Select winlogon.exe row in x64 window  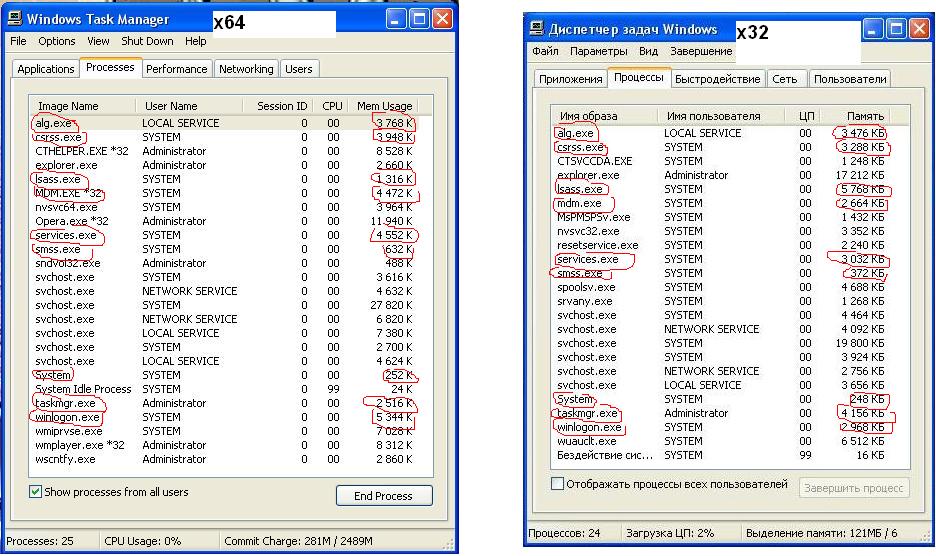(x=224, y=417)
